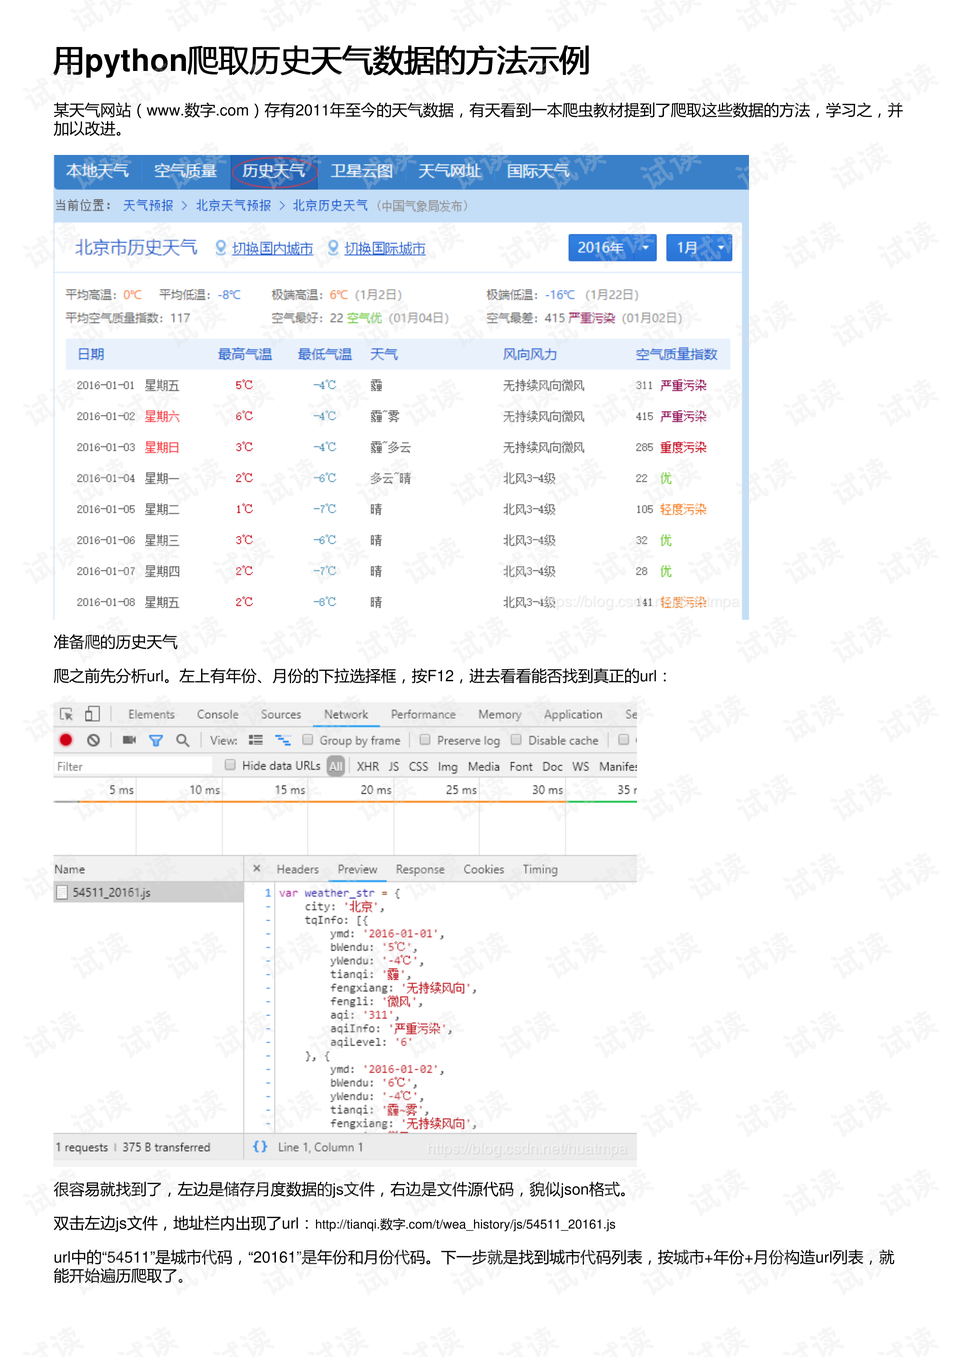Image resolution: width=960 pixels, height=1357 pixels.
Task: Open the Response tab of the request
Action: 420,869
